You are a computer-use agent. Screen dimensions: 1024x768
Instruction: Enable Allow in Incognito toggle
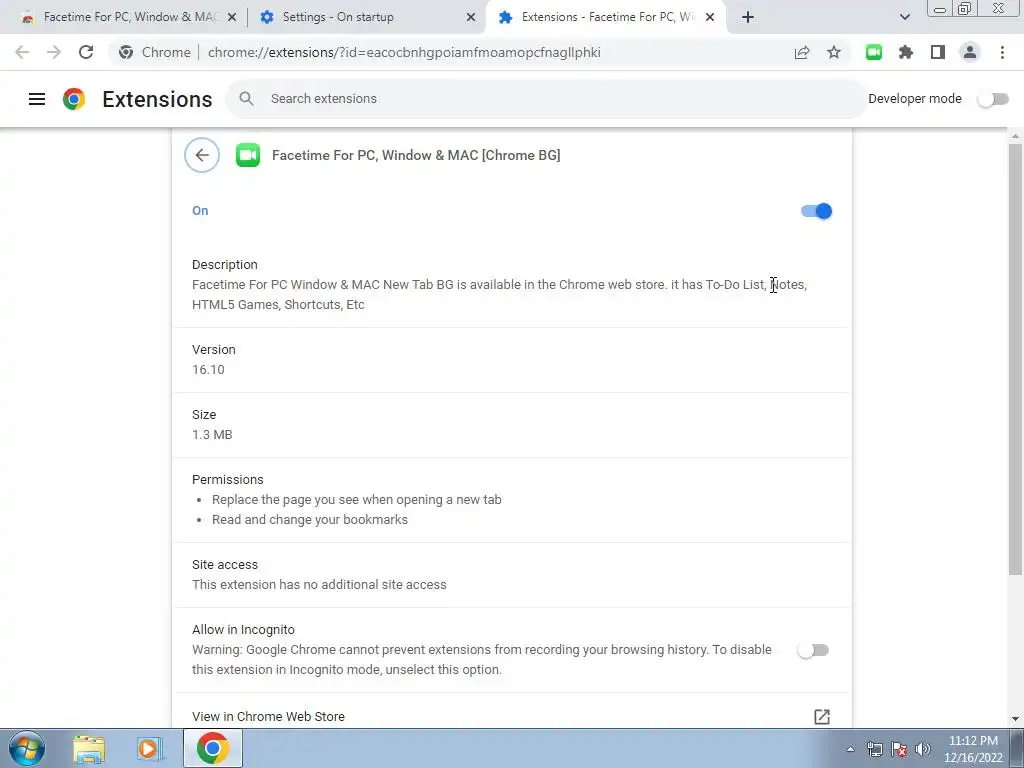pyautogui.click(x=813, y=650)
